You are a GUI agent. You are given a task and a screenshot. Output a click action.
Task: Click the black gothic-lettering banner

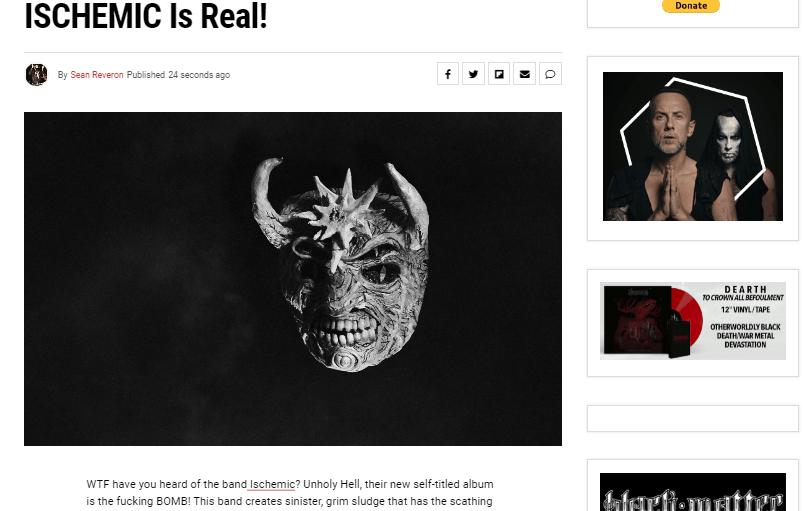coord(693,492)
